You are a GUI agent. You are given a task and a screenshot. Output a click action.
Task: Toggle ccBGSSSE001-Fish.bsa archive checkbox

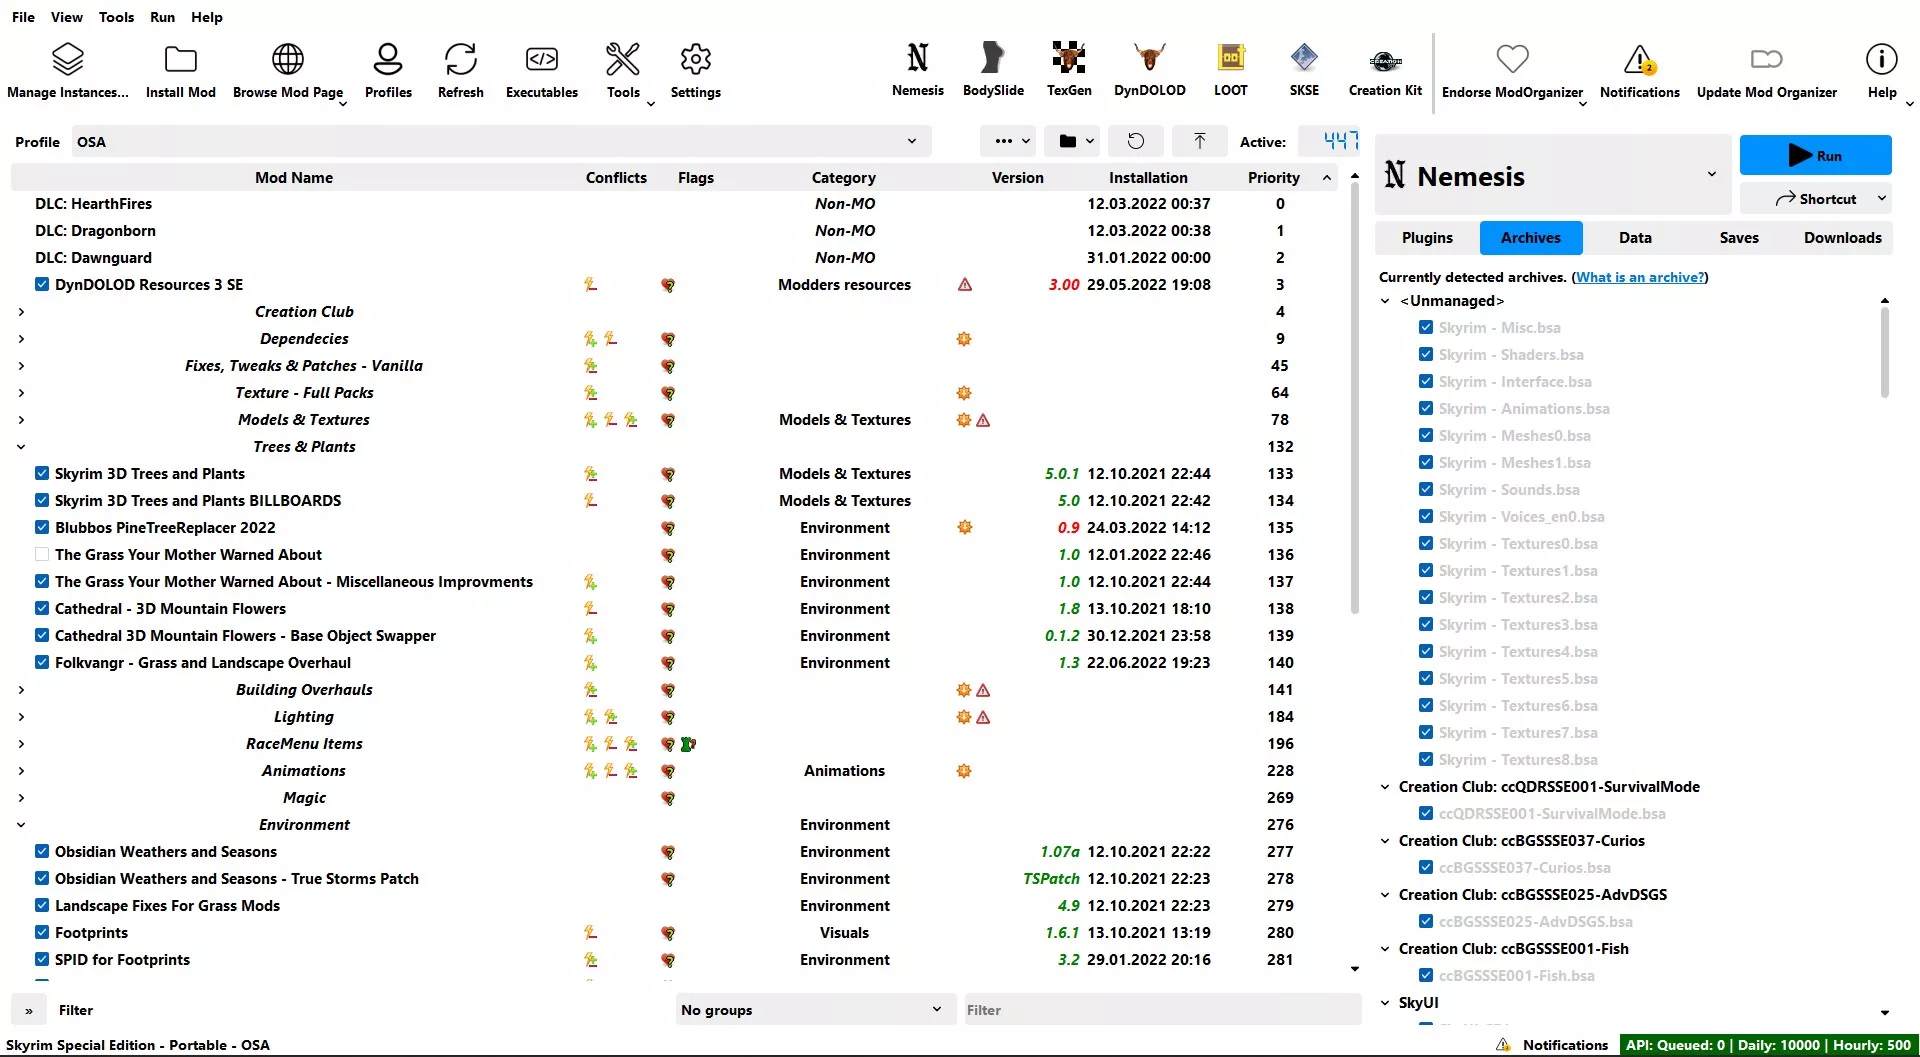1426,975
